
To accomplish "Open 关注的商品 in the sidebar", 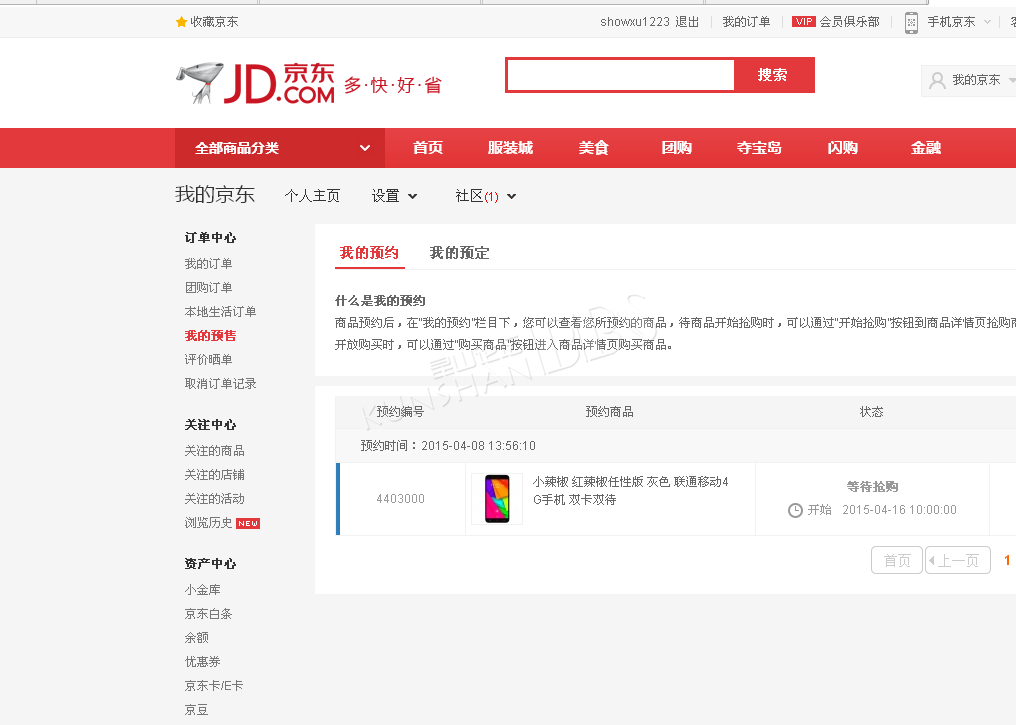I will pyautogui.click(x=214, y=451).
